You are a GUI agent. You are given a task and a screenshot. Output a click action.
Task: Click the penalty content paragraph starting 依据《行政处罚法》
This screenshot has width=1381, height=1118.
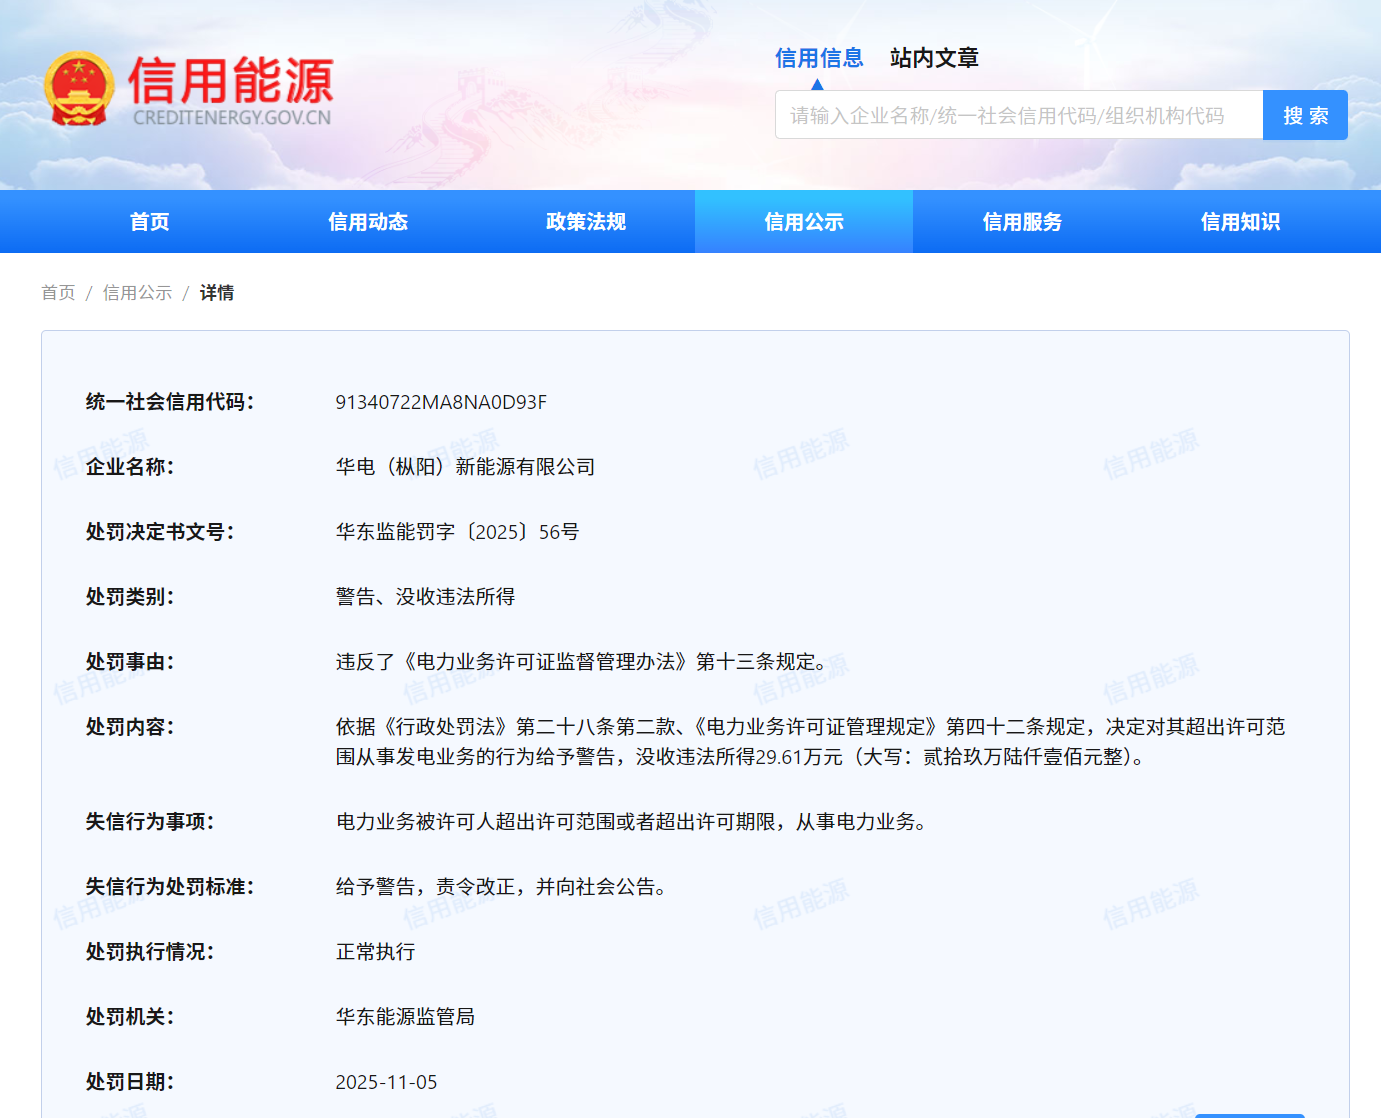(810, 742)
